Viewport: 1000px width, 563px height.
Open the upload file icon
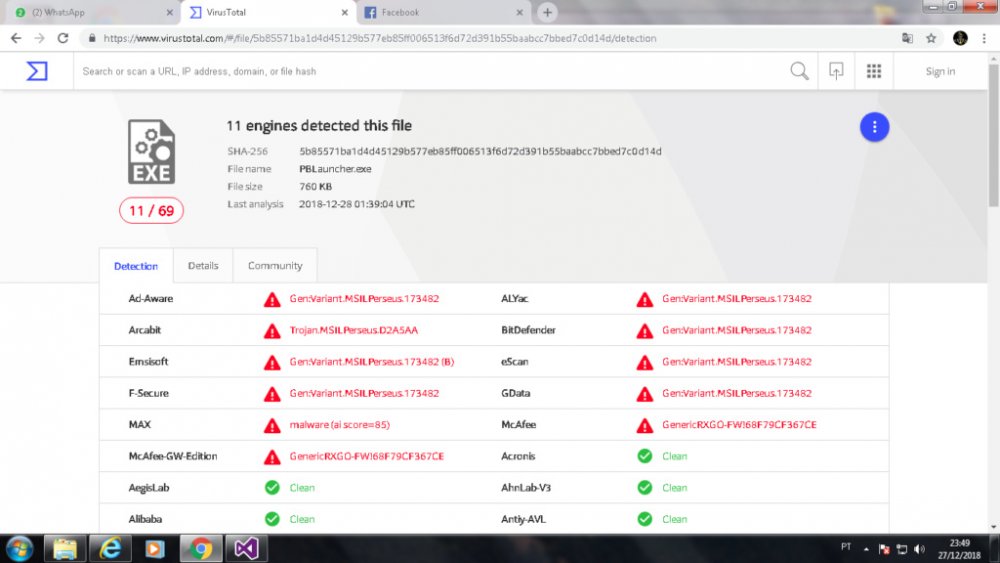pyautogui.click(x=836, y=71)
